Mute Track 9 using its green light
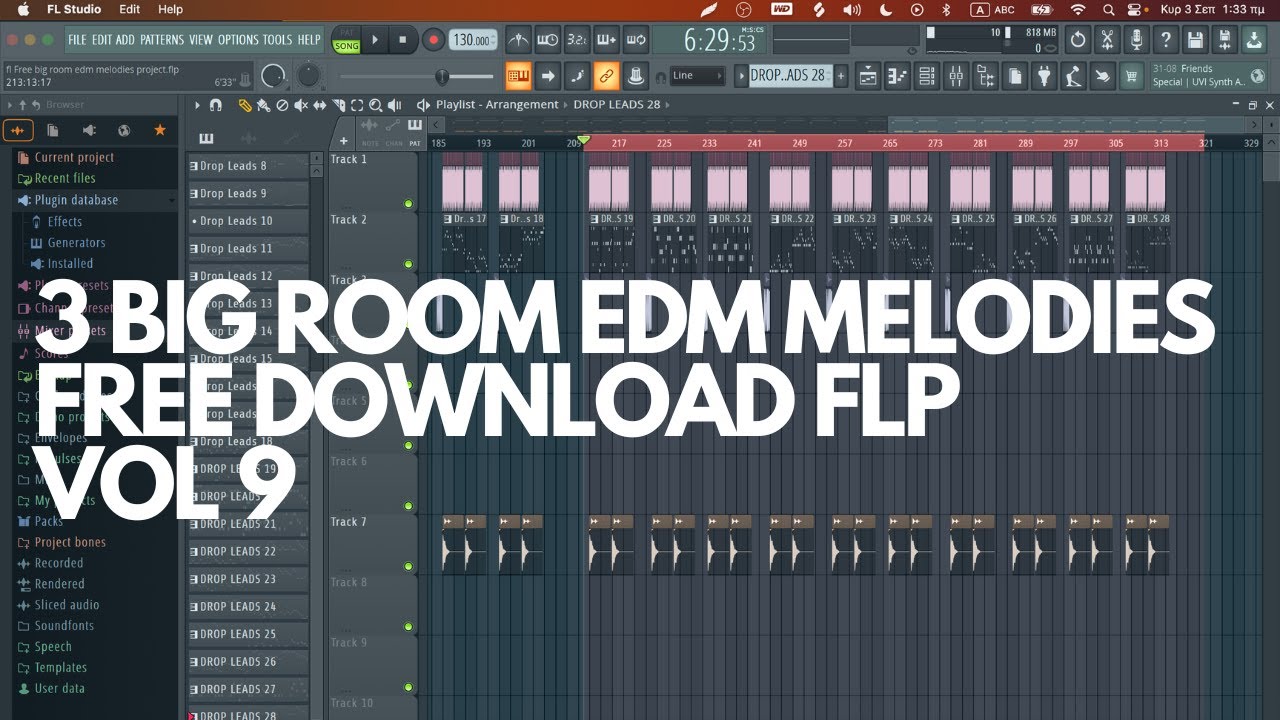The image size is (1280, 720). pos(408,687)
